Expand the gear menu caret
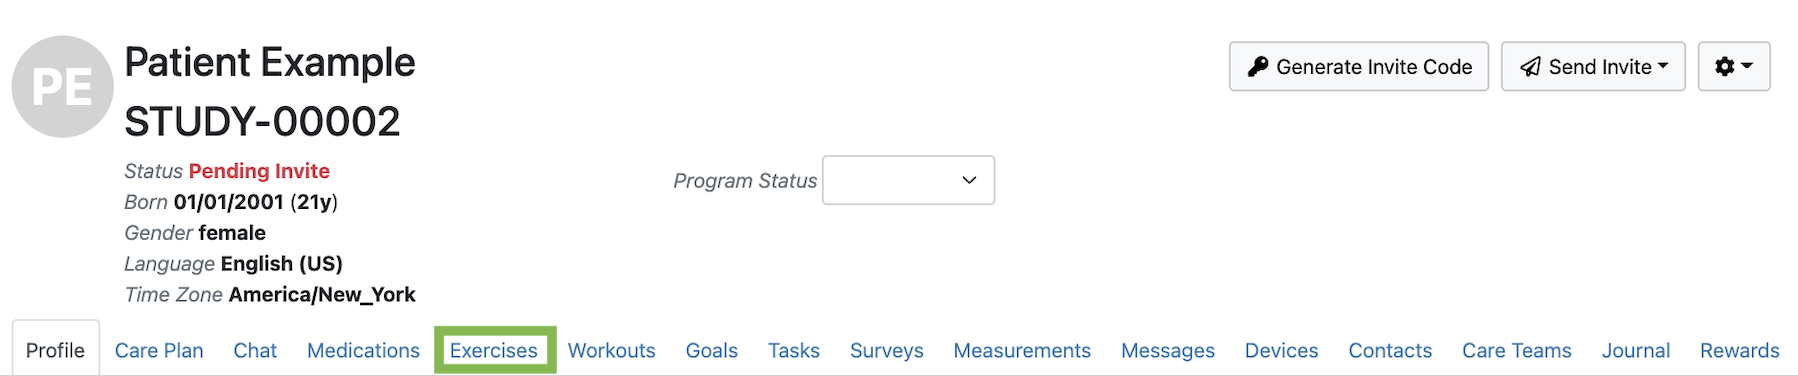The image size is (1798, 376). pyautogui.click(x=1747, y=66)
